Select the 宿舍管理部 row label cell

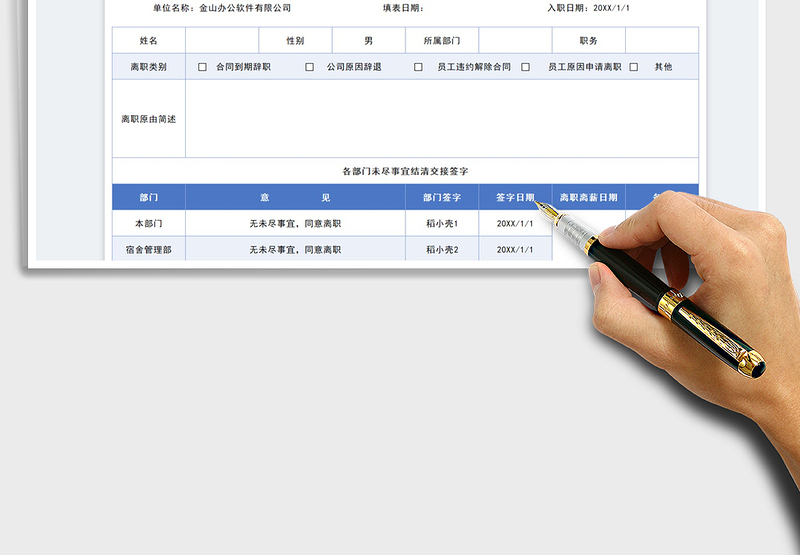pos(148,249)
